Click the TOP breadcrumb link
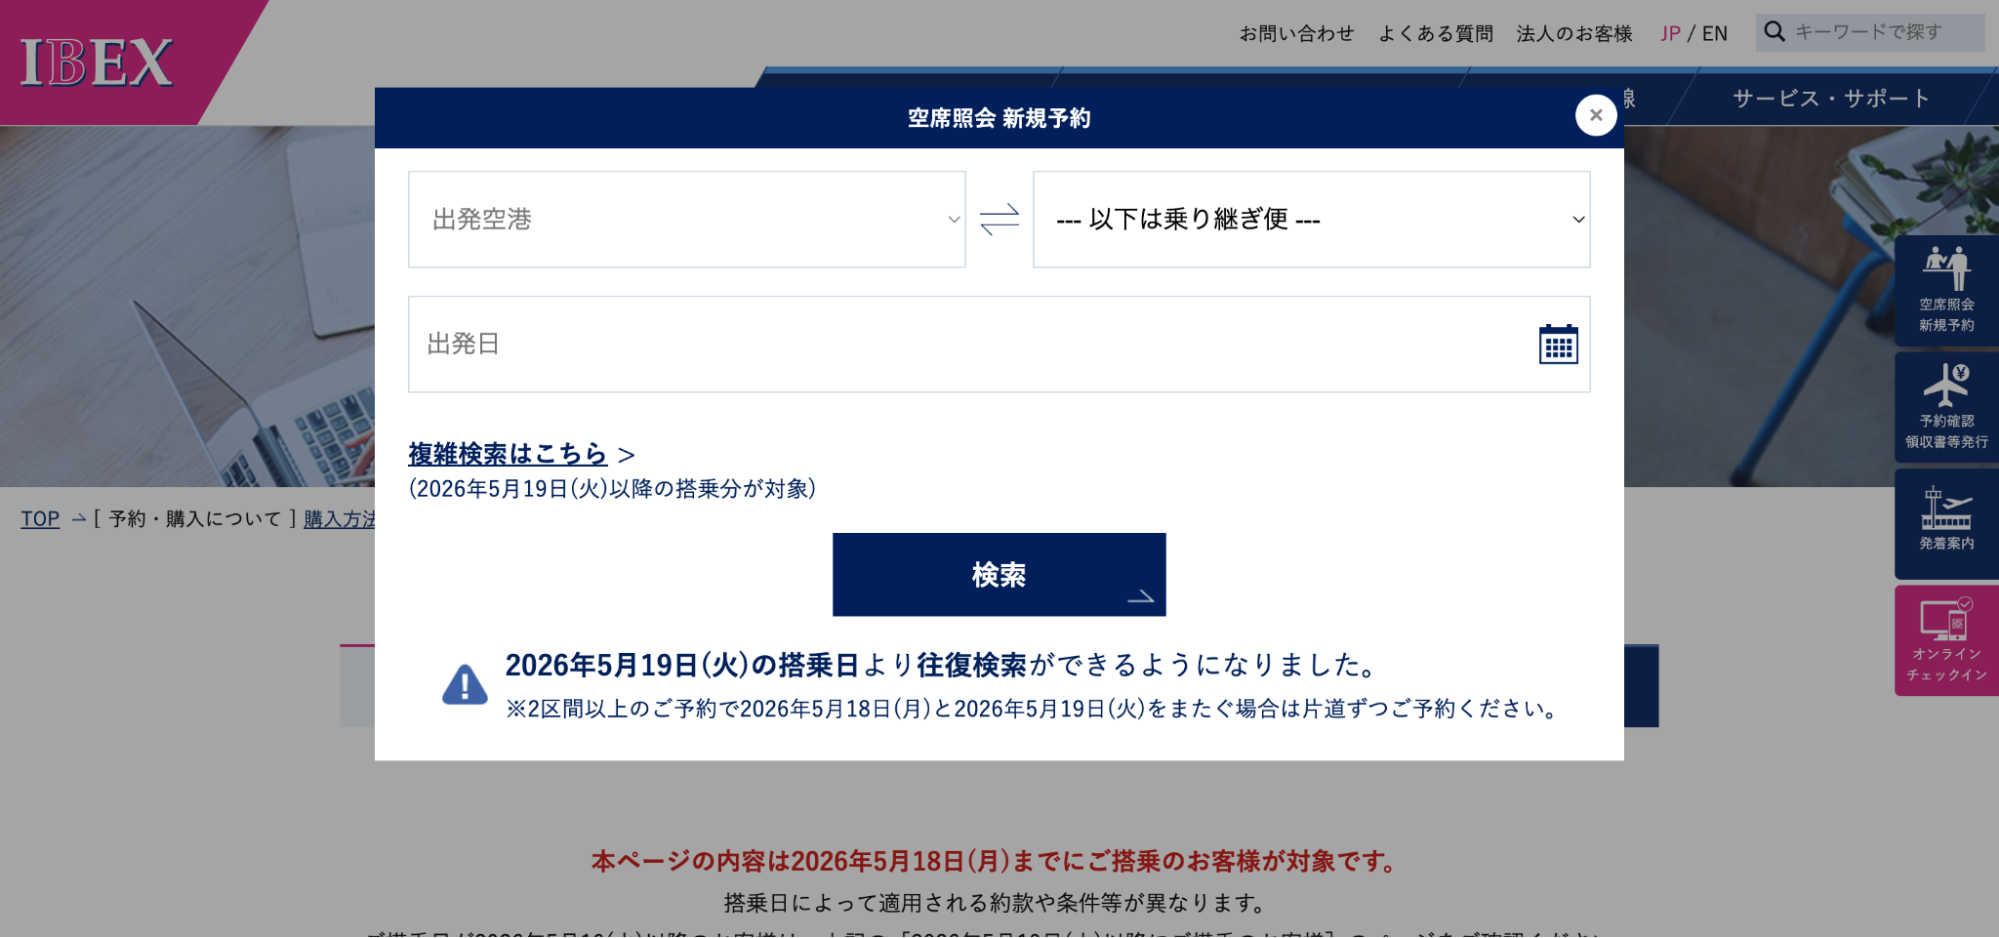 coord(40,518)
